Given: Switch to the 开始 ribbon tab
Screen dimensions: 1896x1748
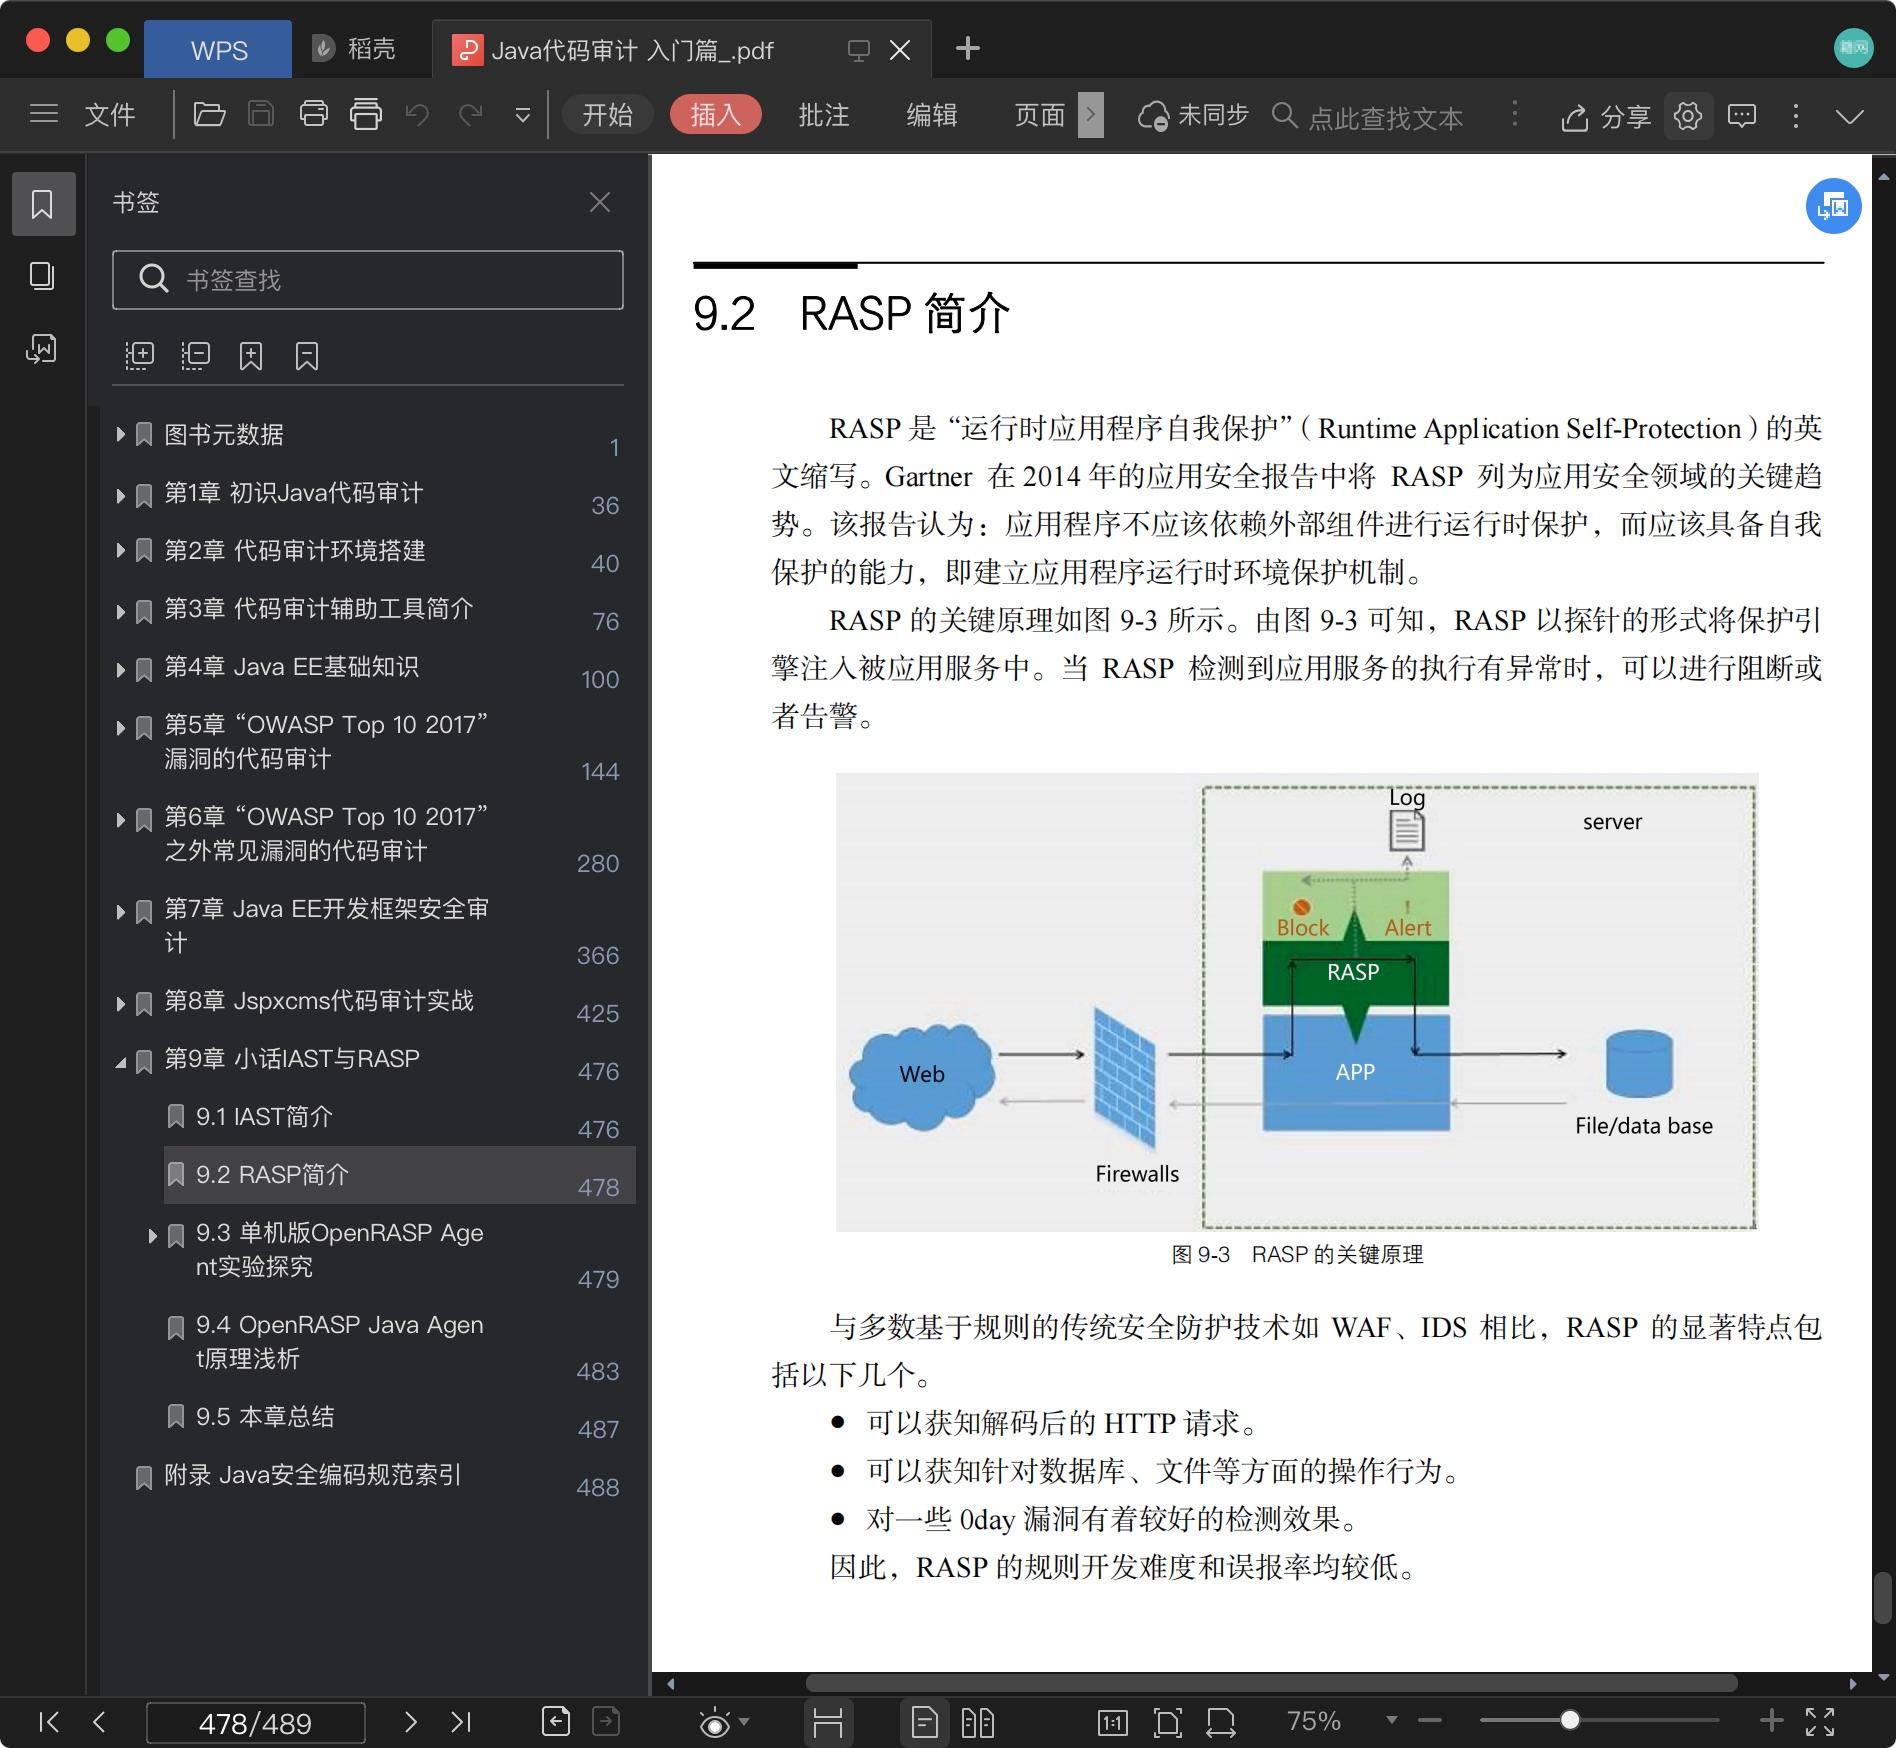Looking at the screenshot, I should click(607, 114).
